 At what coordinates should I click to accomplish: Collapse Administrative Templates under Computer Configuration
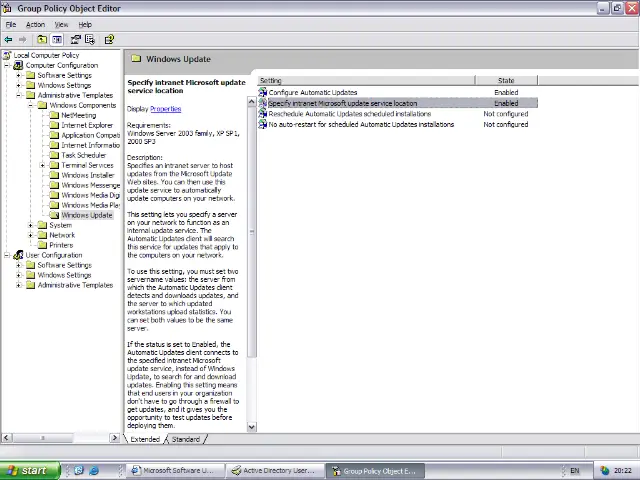click(19, 95)
